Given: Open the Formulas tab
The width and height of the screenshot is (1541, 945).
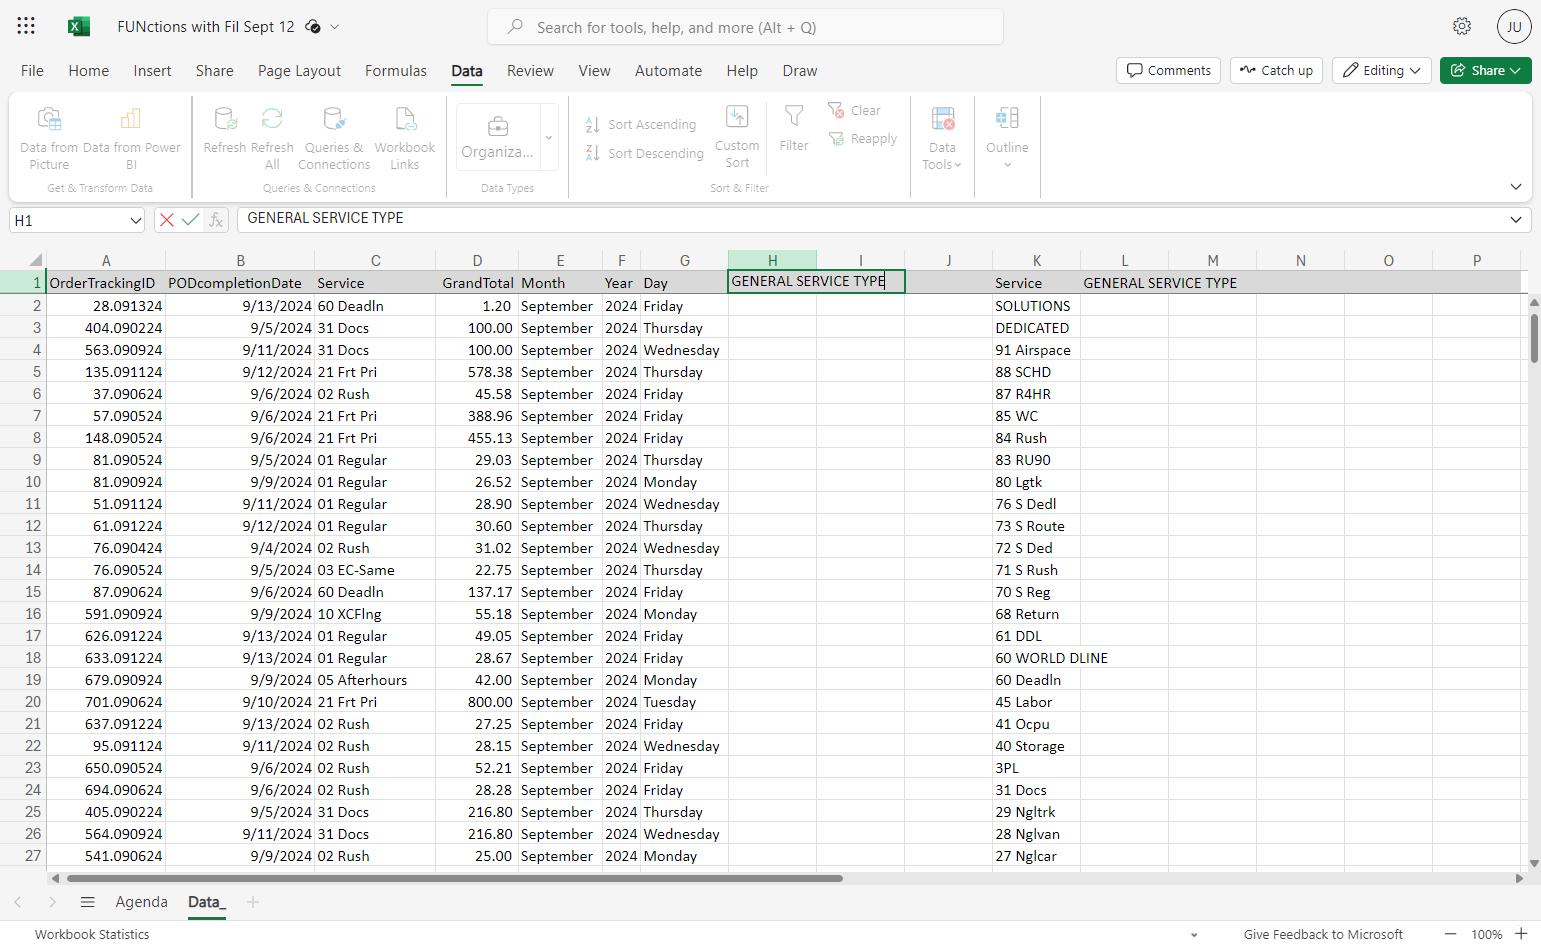Looking at the screenshot, I should click(x=396, y=71).
